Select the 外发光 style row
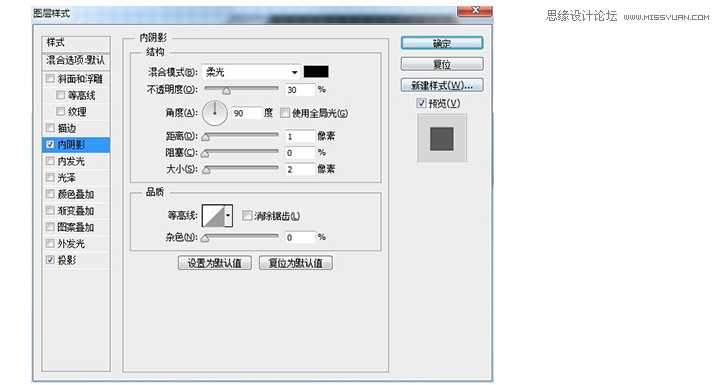Screen dimensions: 720x385 click(x=76, y=243)
